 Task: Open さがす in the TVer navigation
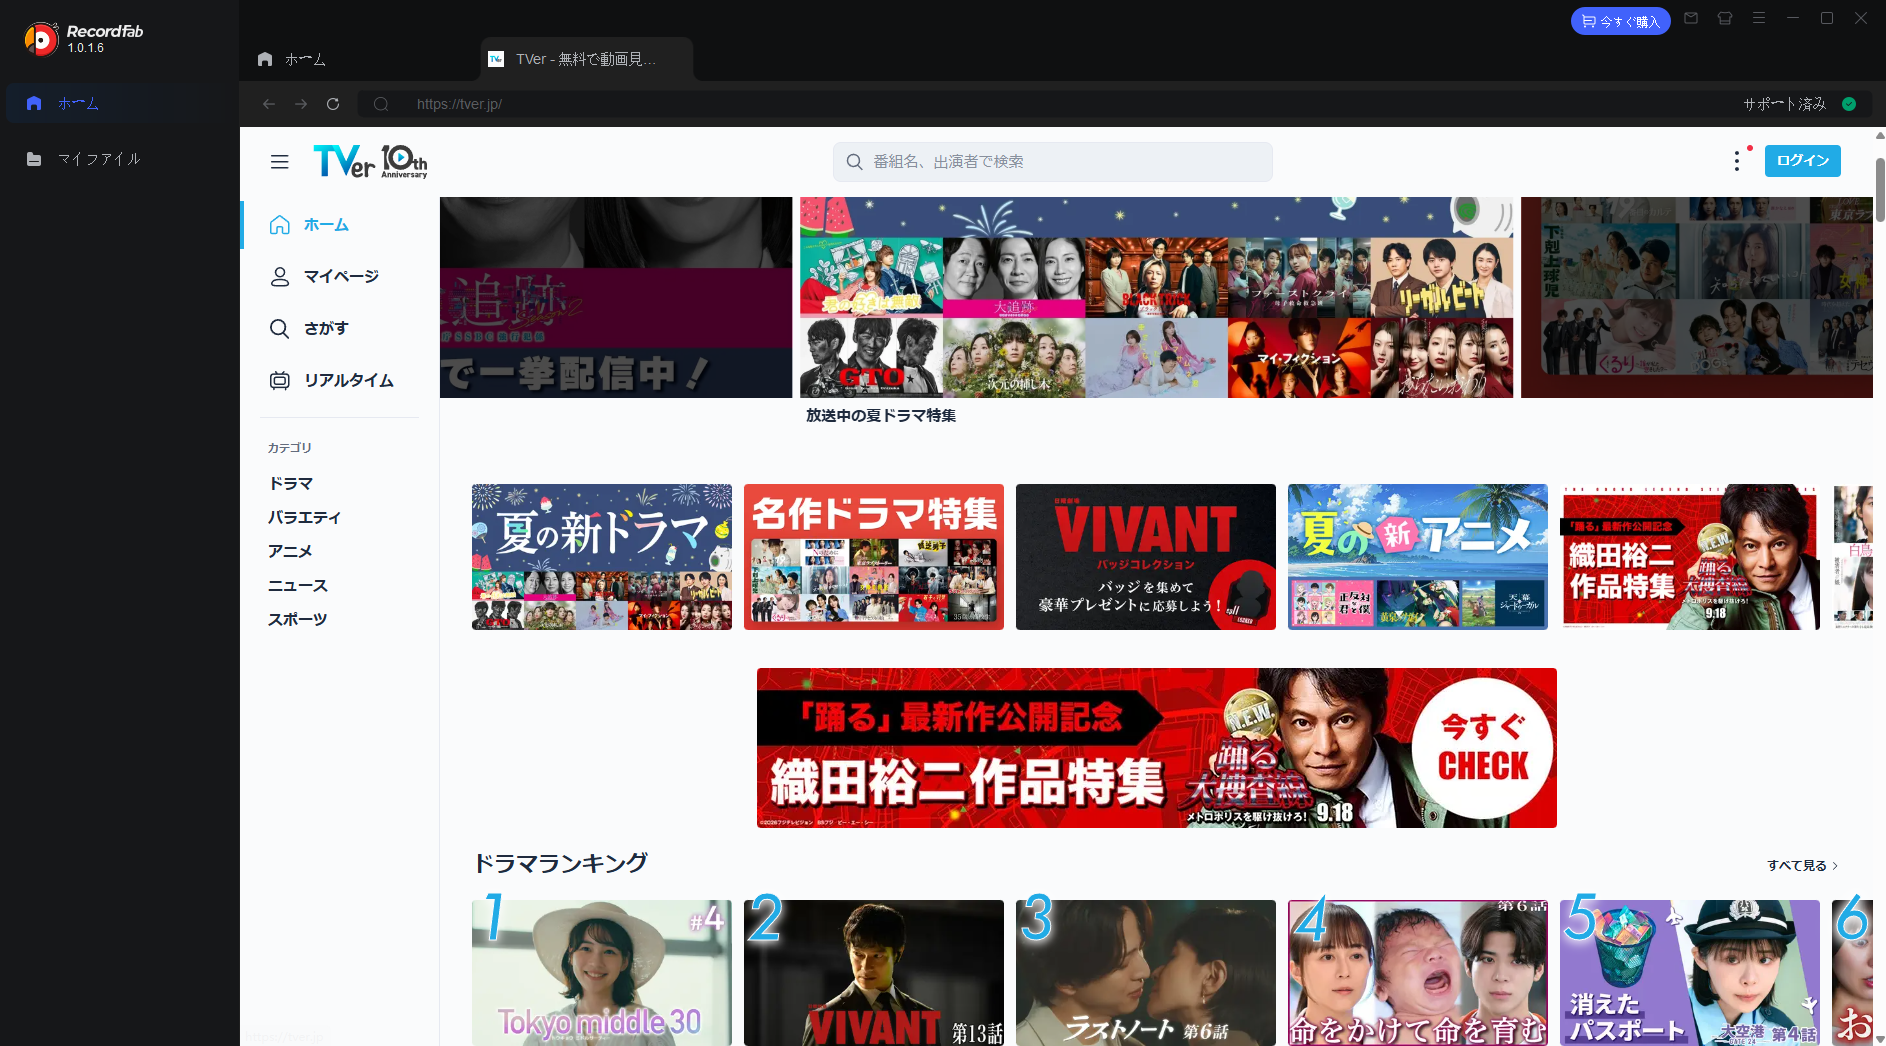point(340,329)
